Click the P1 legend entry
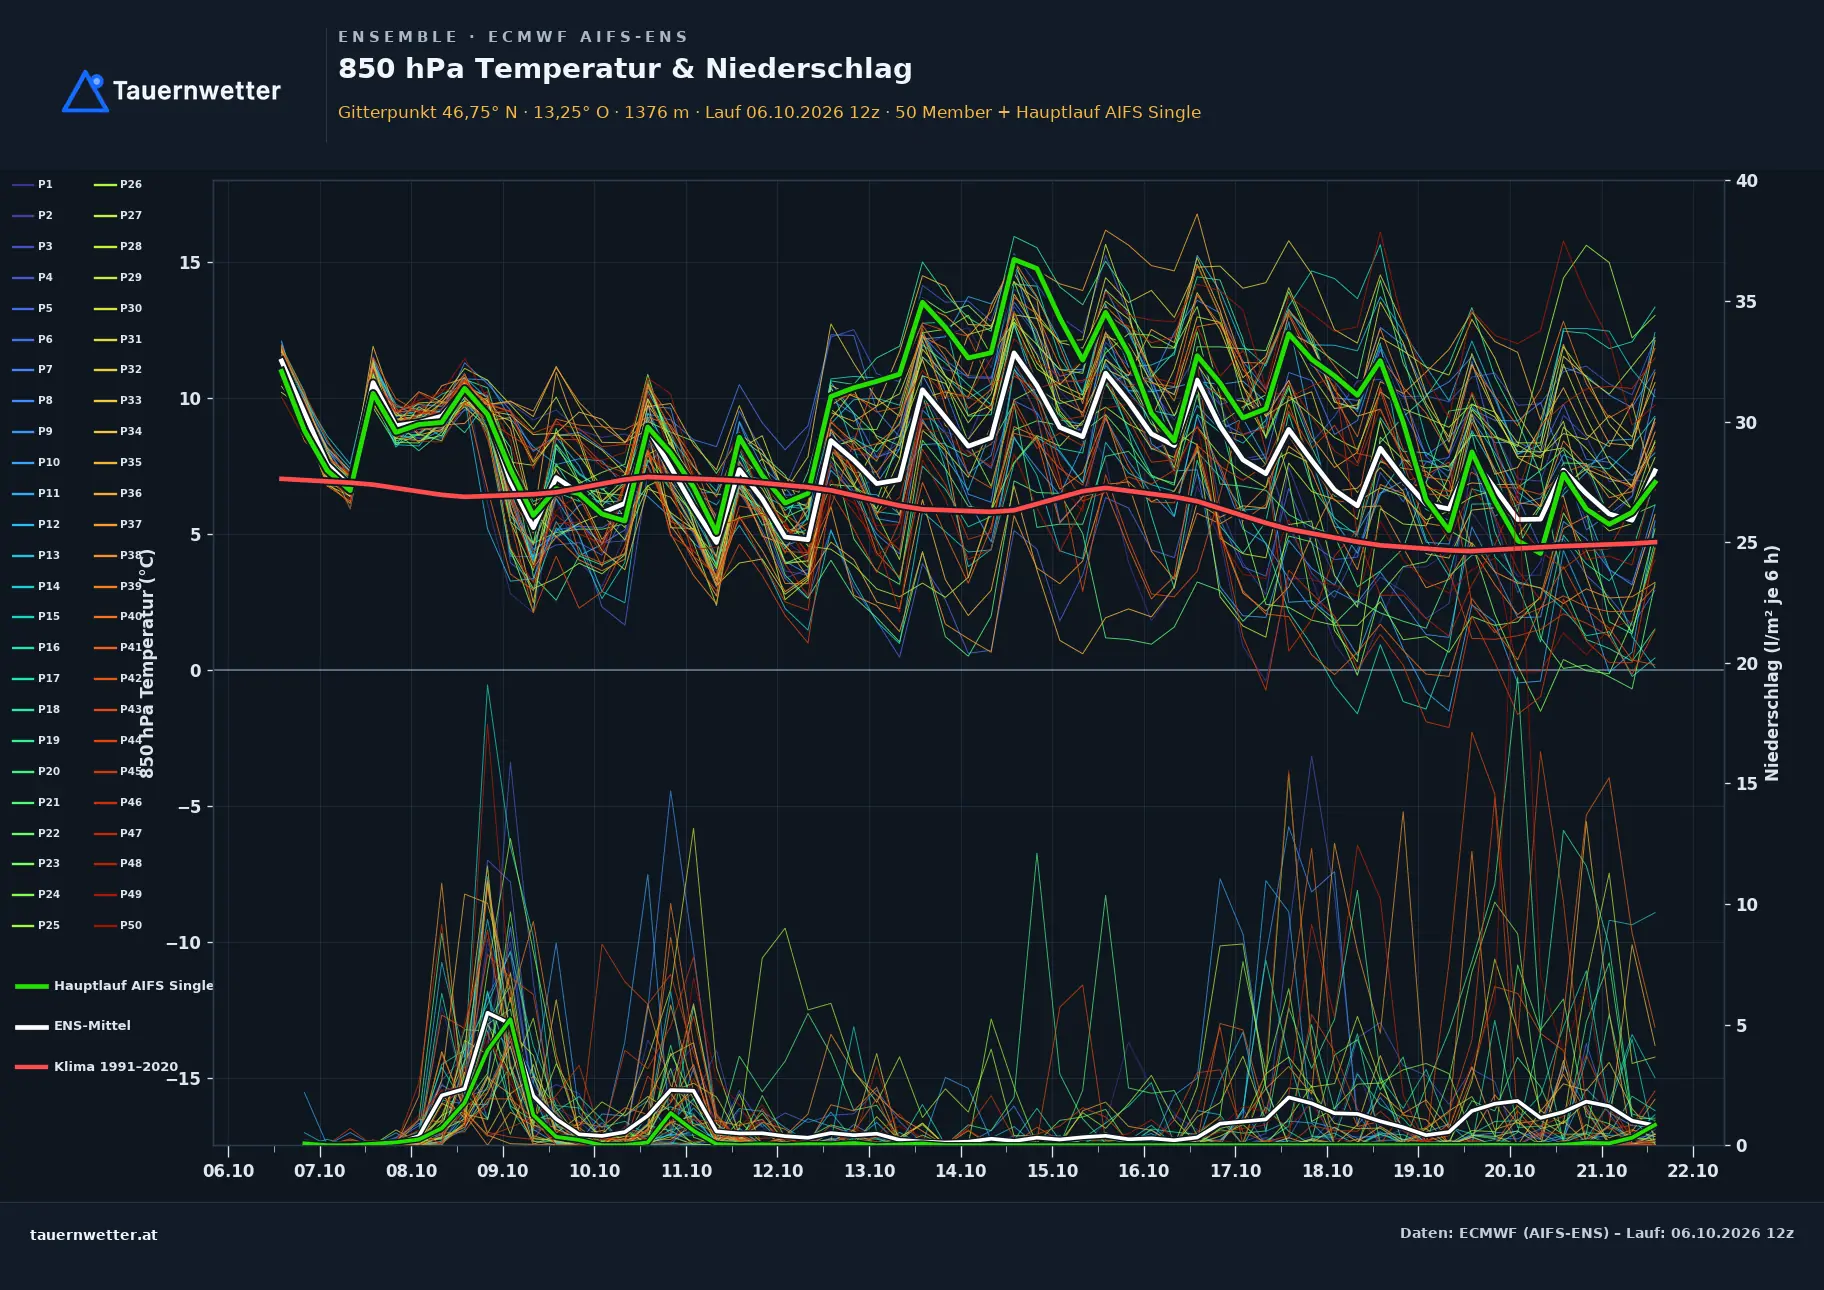The height and width of the screenshot is (1290, 1824). 33,185
